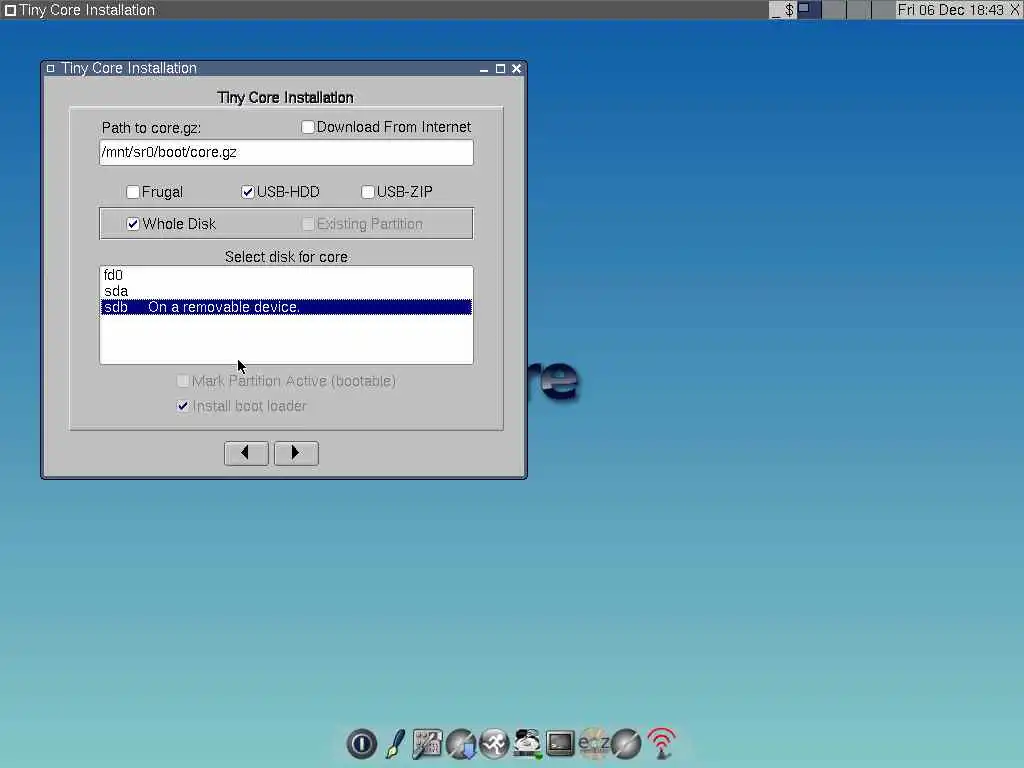The height and width of the screenshot is (768, 1024).
Task: Open the Editor pen icon in the dock
Action: [394, 744]
